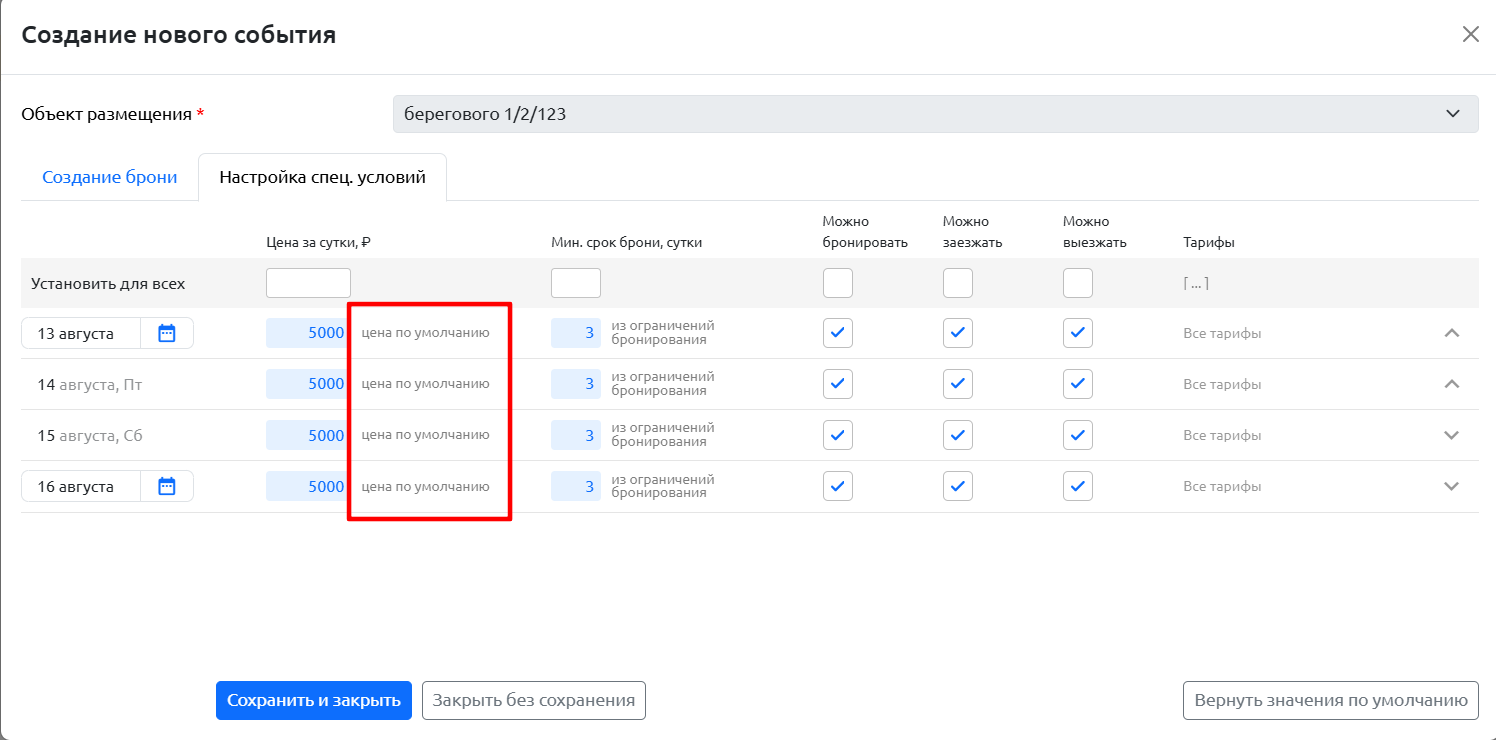Image resolution: width=1496 pixels, height=740 pixels.
Task: Toggle Можно выезжать in Установить для всех row
Action: (x=1078, y=283)
